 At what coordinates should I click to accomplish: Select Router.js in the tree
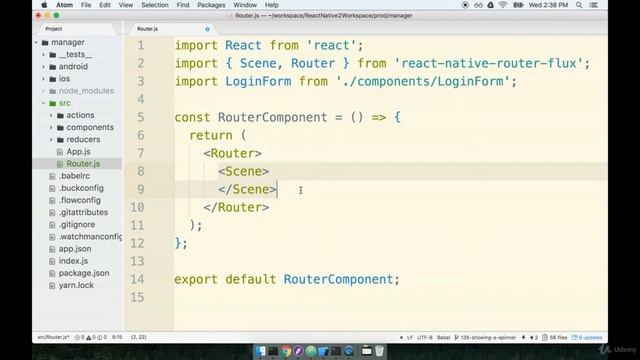tap(83, 164)
